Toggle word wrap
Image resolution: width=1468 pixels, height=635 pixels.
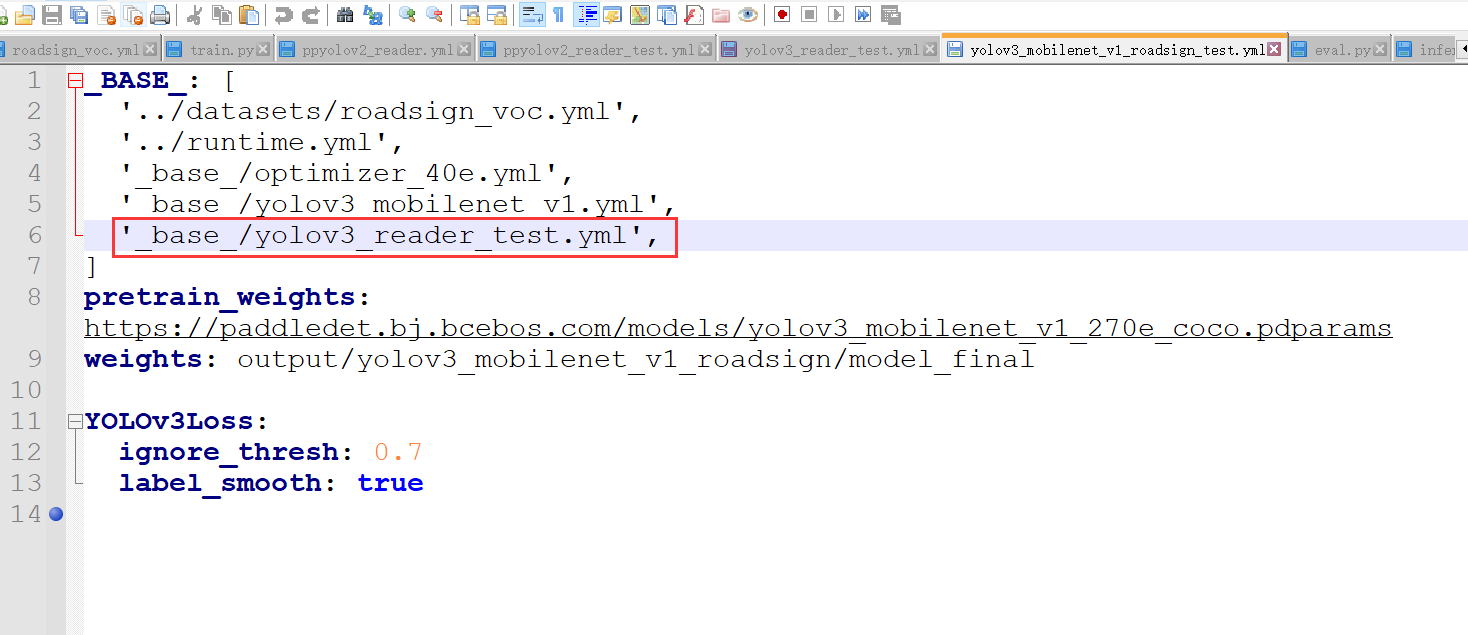[532, 15]
